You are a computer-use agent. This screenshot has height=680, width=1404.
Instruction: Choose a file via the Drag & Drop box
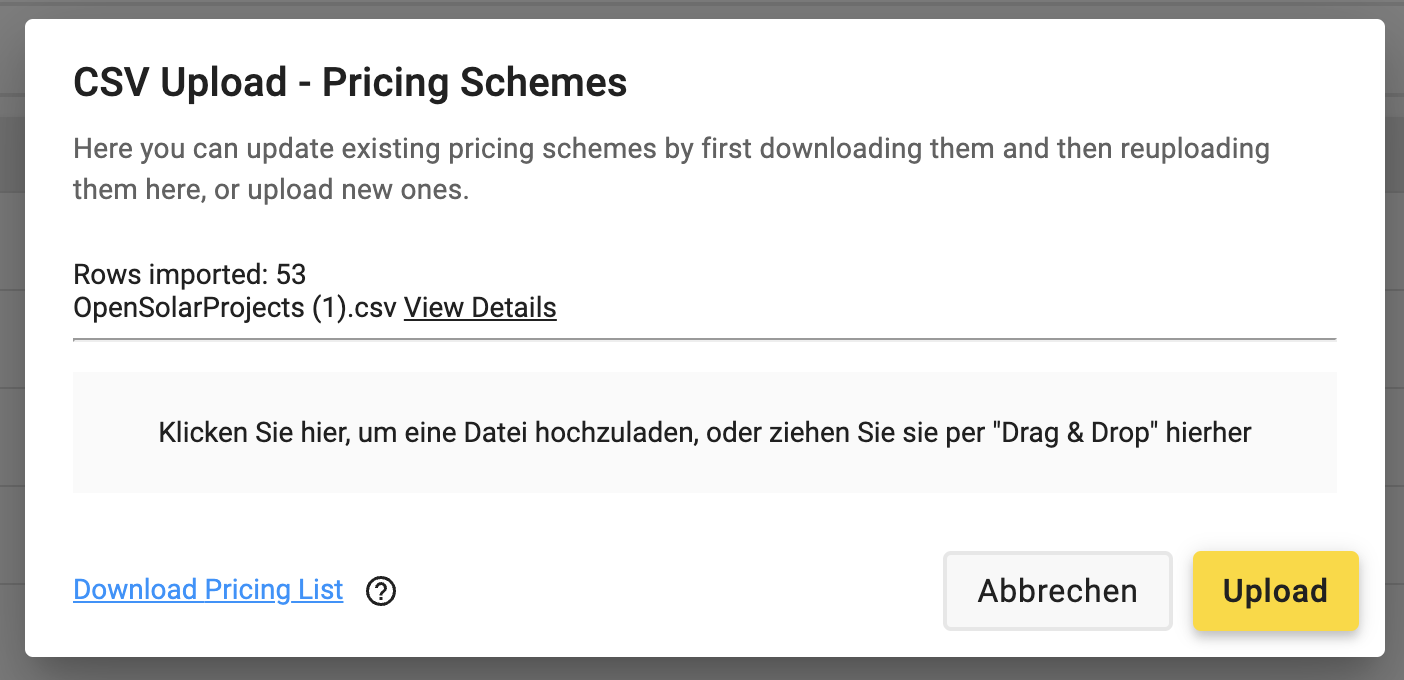click(x=705, y=433)
